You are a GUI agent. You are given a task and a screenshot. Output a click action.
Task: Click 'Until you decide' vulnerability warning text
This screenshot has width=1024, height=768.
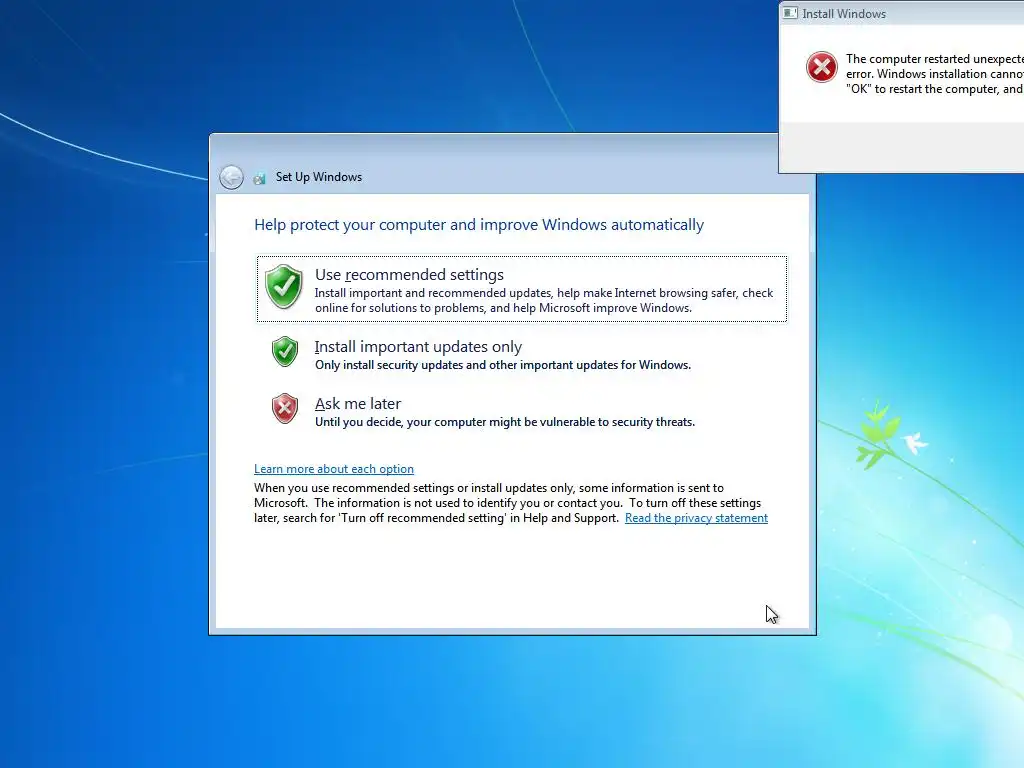(505, 422)
